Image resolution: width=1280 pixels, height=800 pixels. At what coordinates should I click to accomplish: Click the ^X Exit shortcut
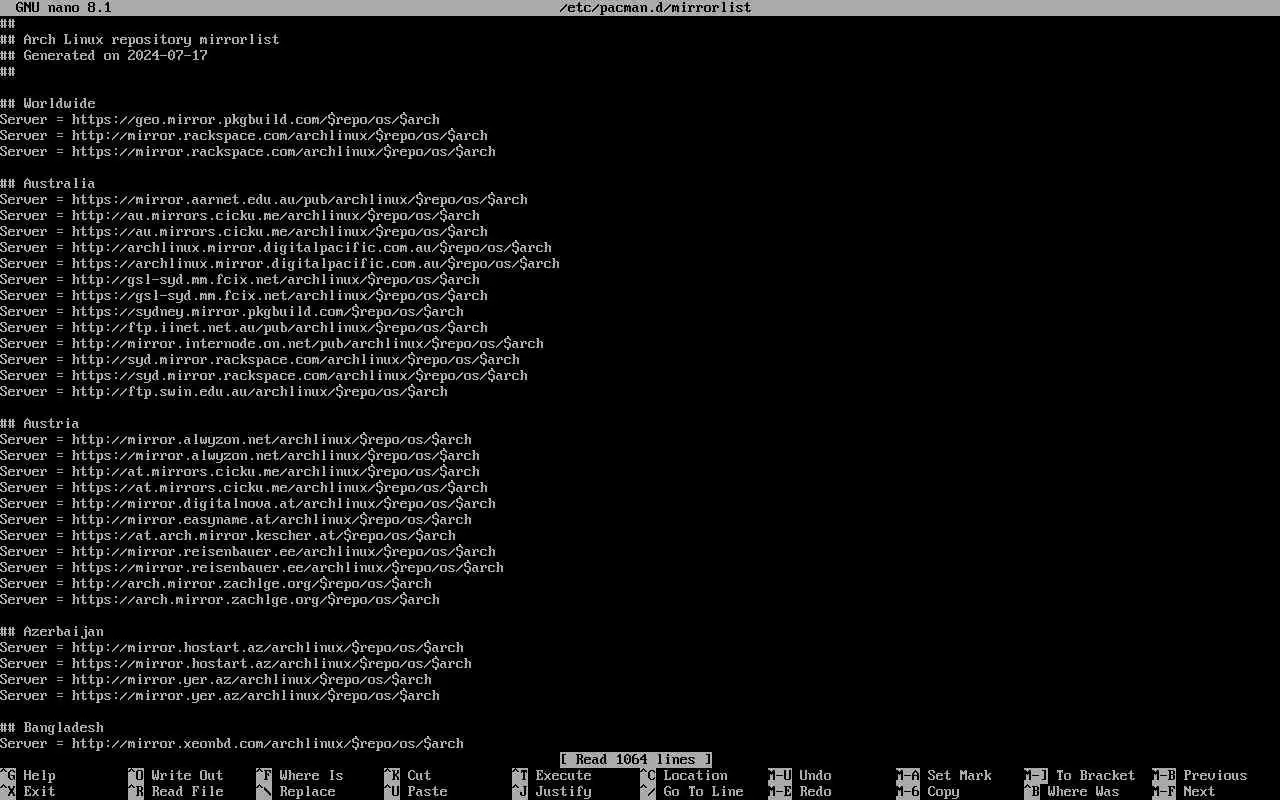(x=28, y=791)
